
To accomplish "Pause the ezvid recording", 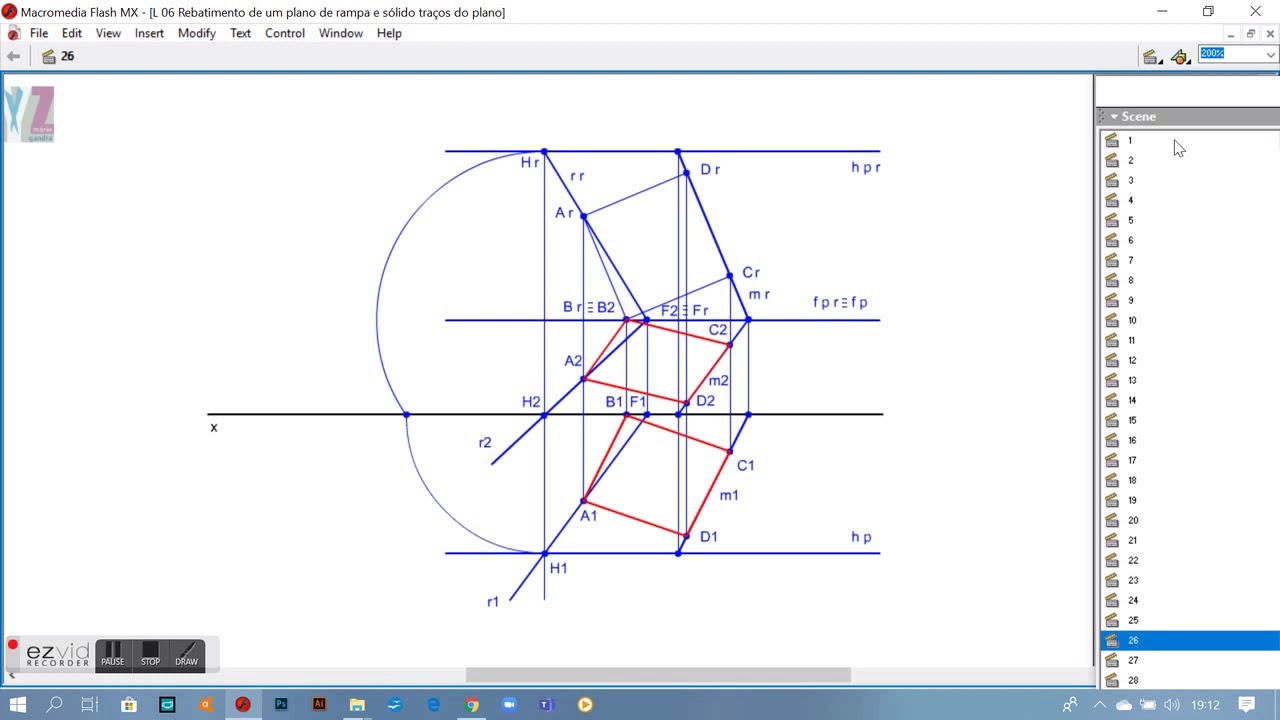I will point(113,655).
